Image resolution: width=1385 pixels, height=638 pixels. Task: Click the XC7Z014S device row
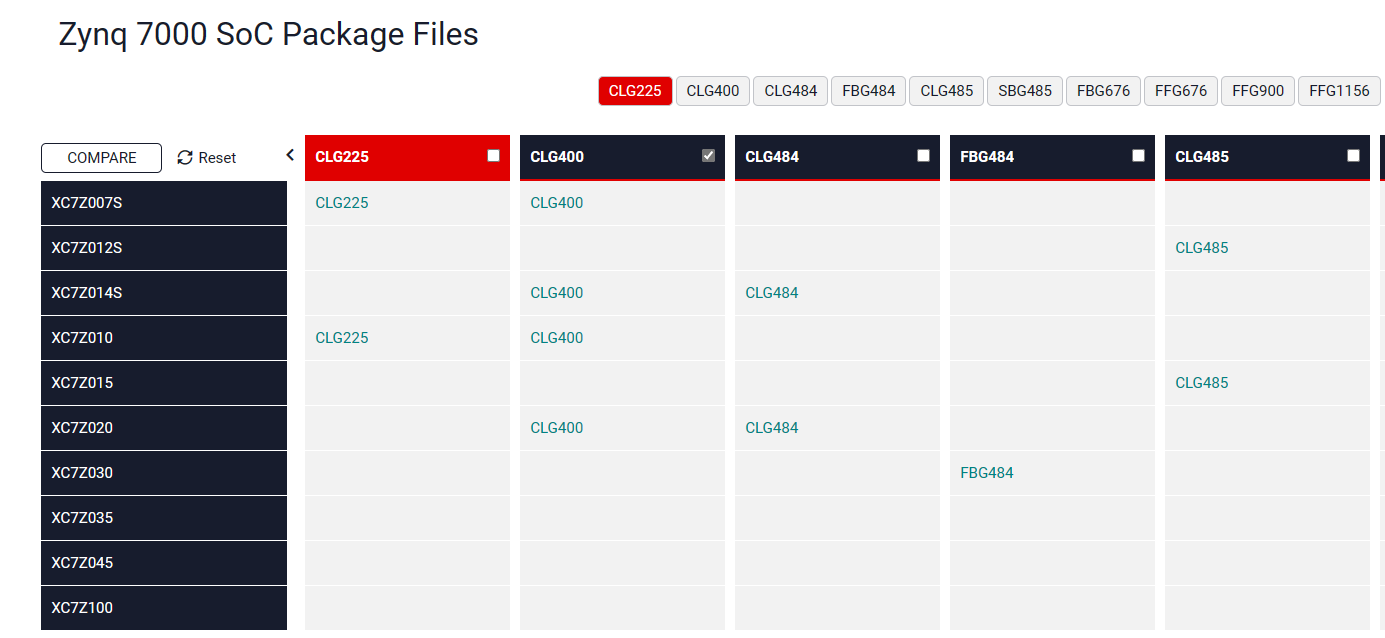164,293
